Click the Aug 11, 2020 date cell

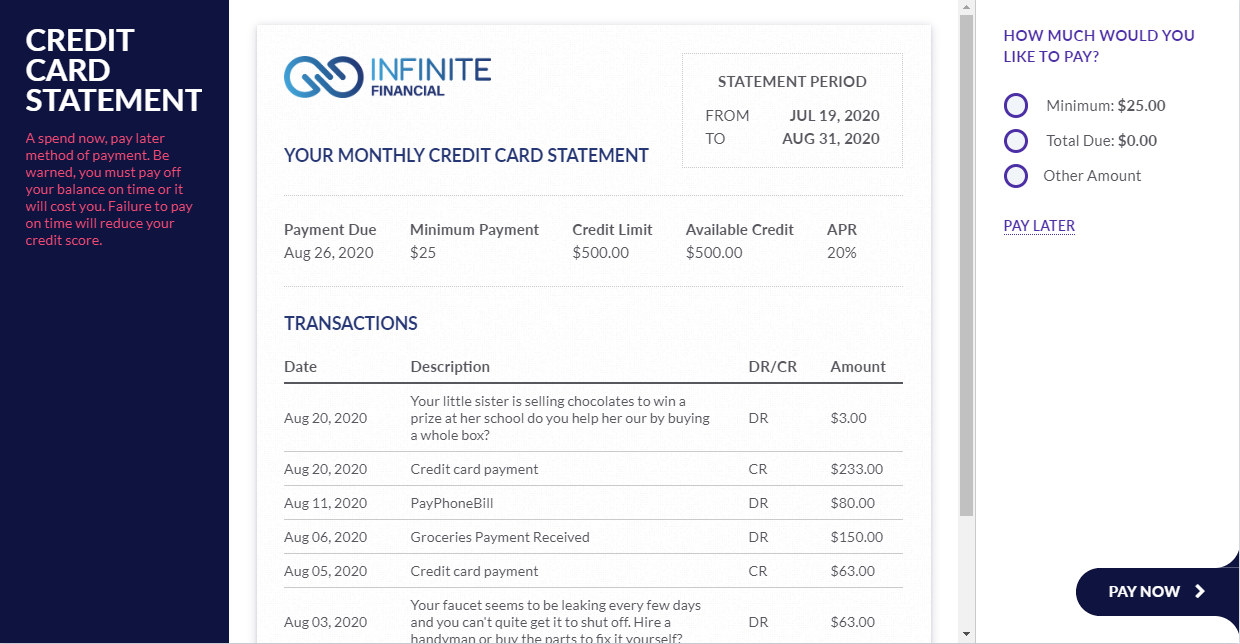tap(325, 503)
